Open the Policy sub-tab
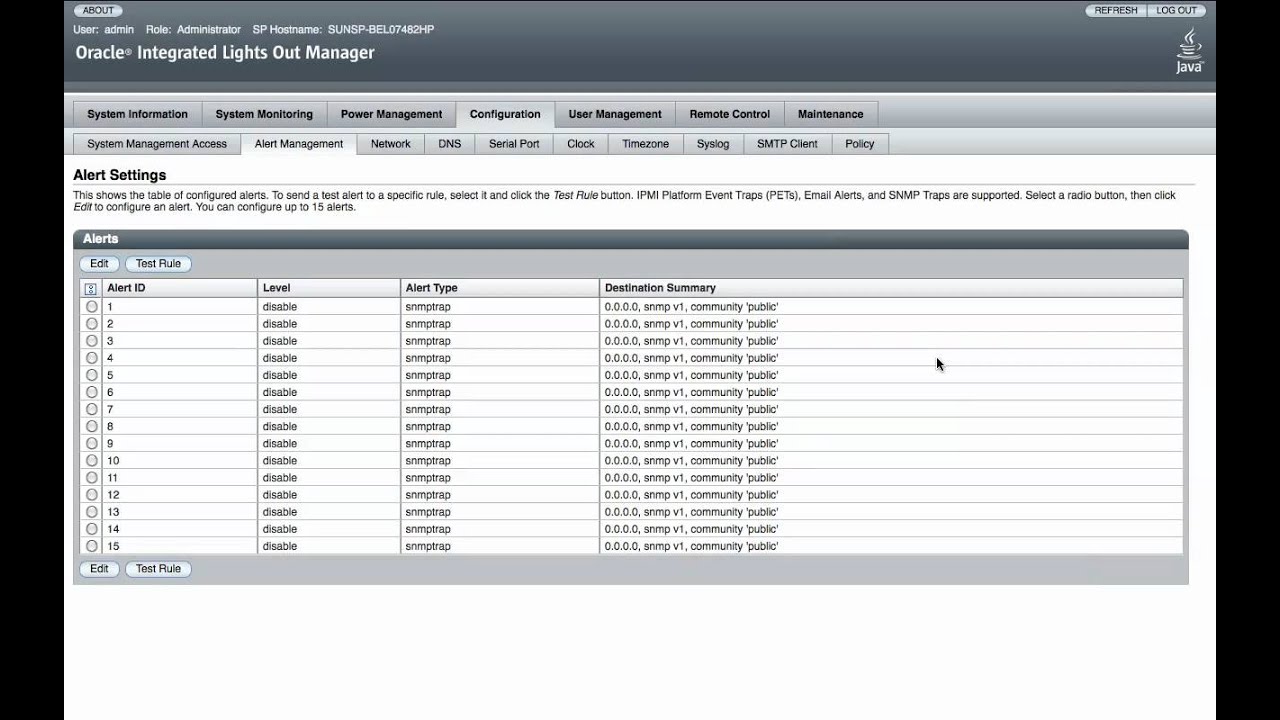Viewport: 1280px width, 720px height. pyautogui.click(x=860, y=144)
